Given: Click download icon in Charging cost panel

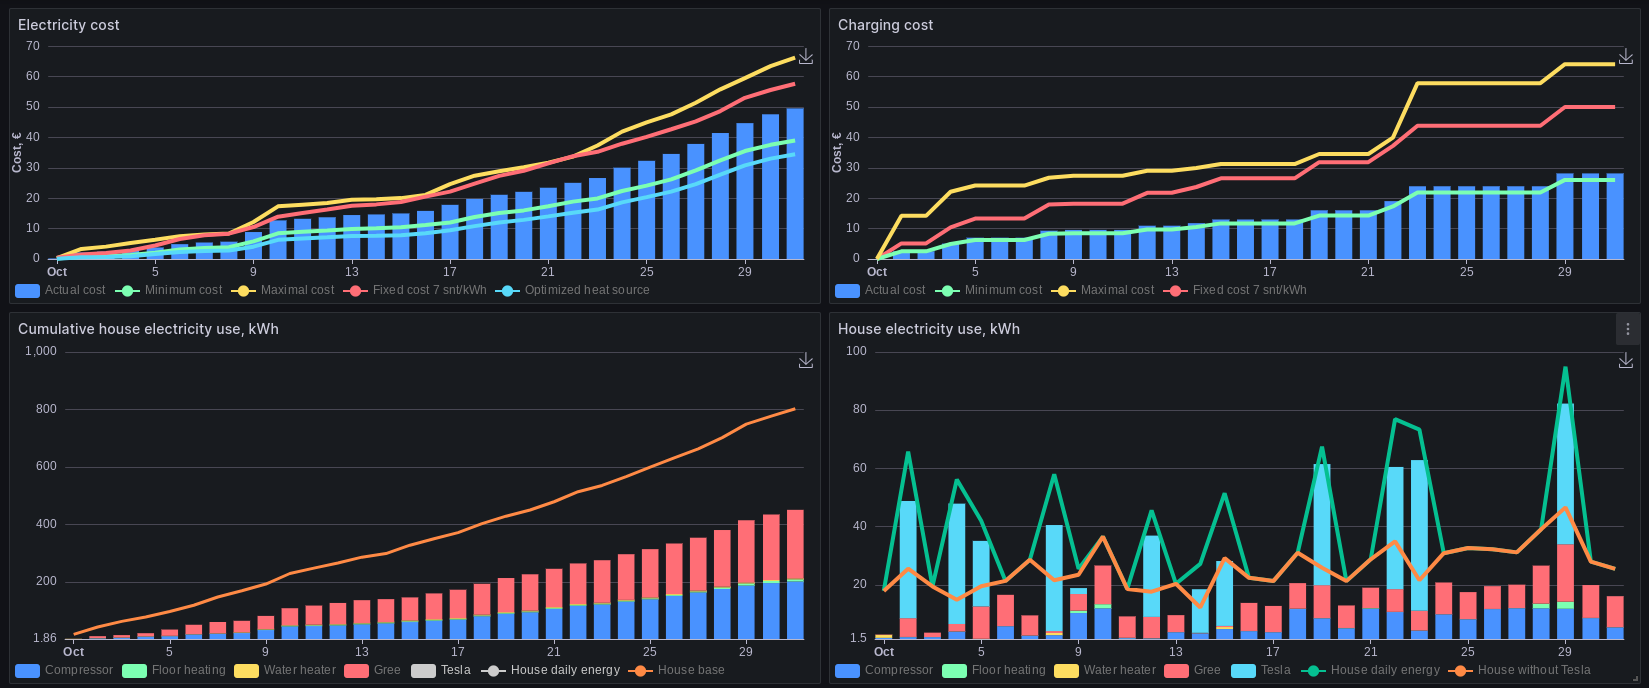Looking at the screenshot, I should coord(1625,57).
